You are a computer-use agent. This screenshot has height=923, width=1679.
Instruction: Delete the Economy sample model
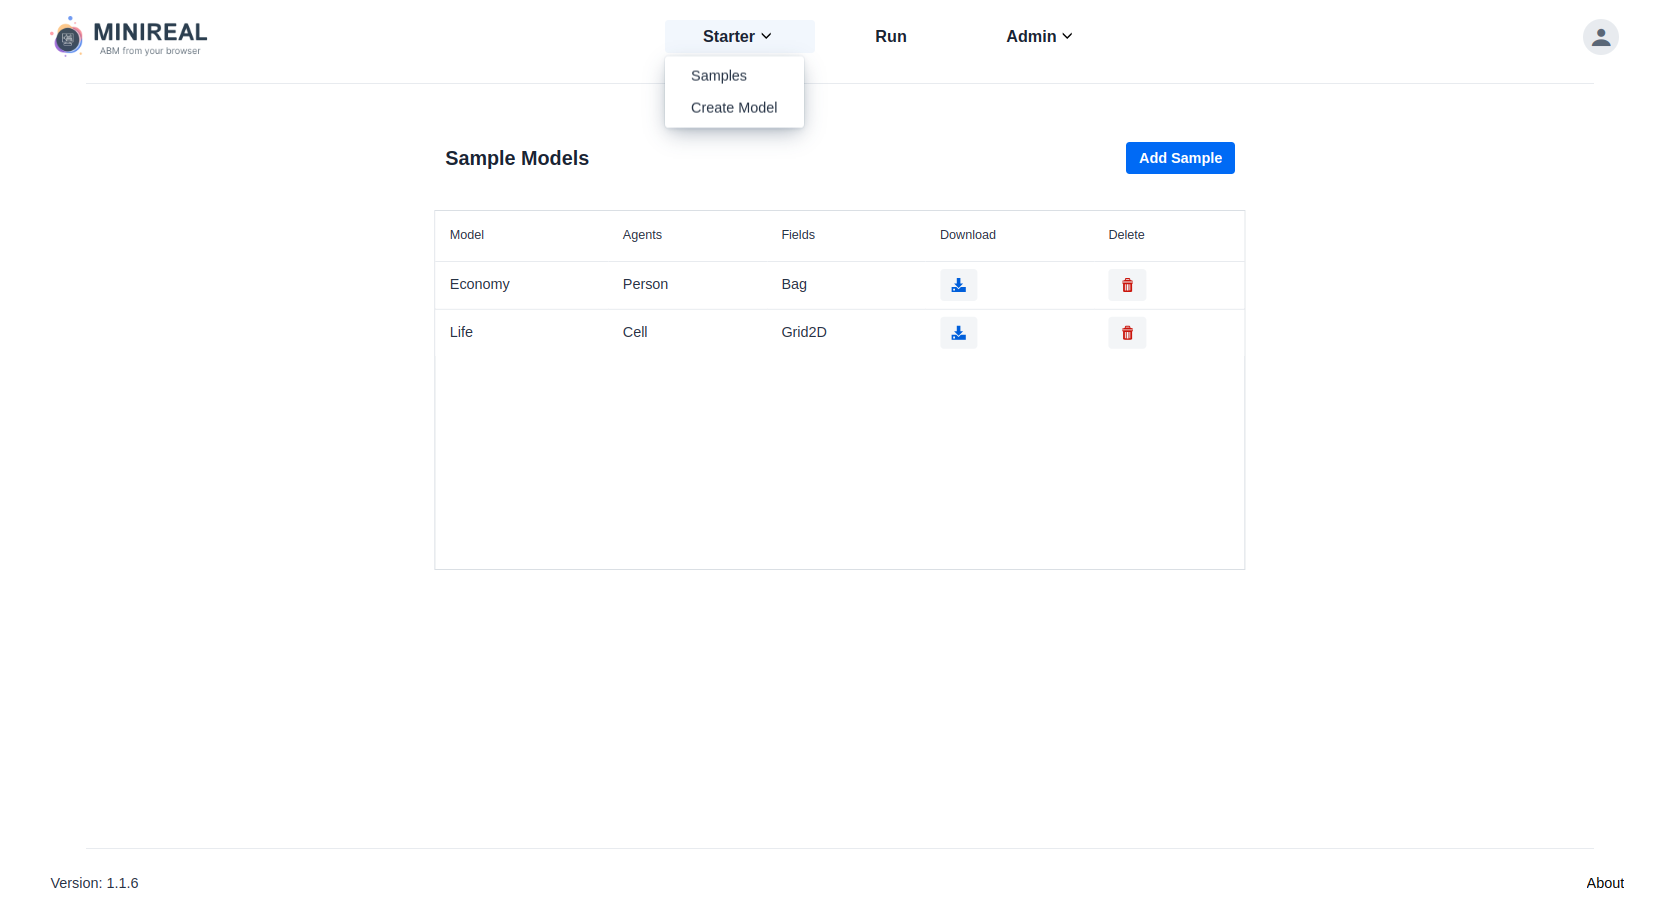click(1127, 285)
